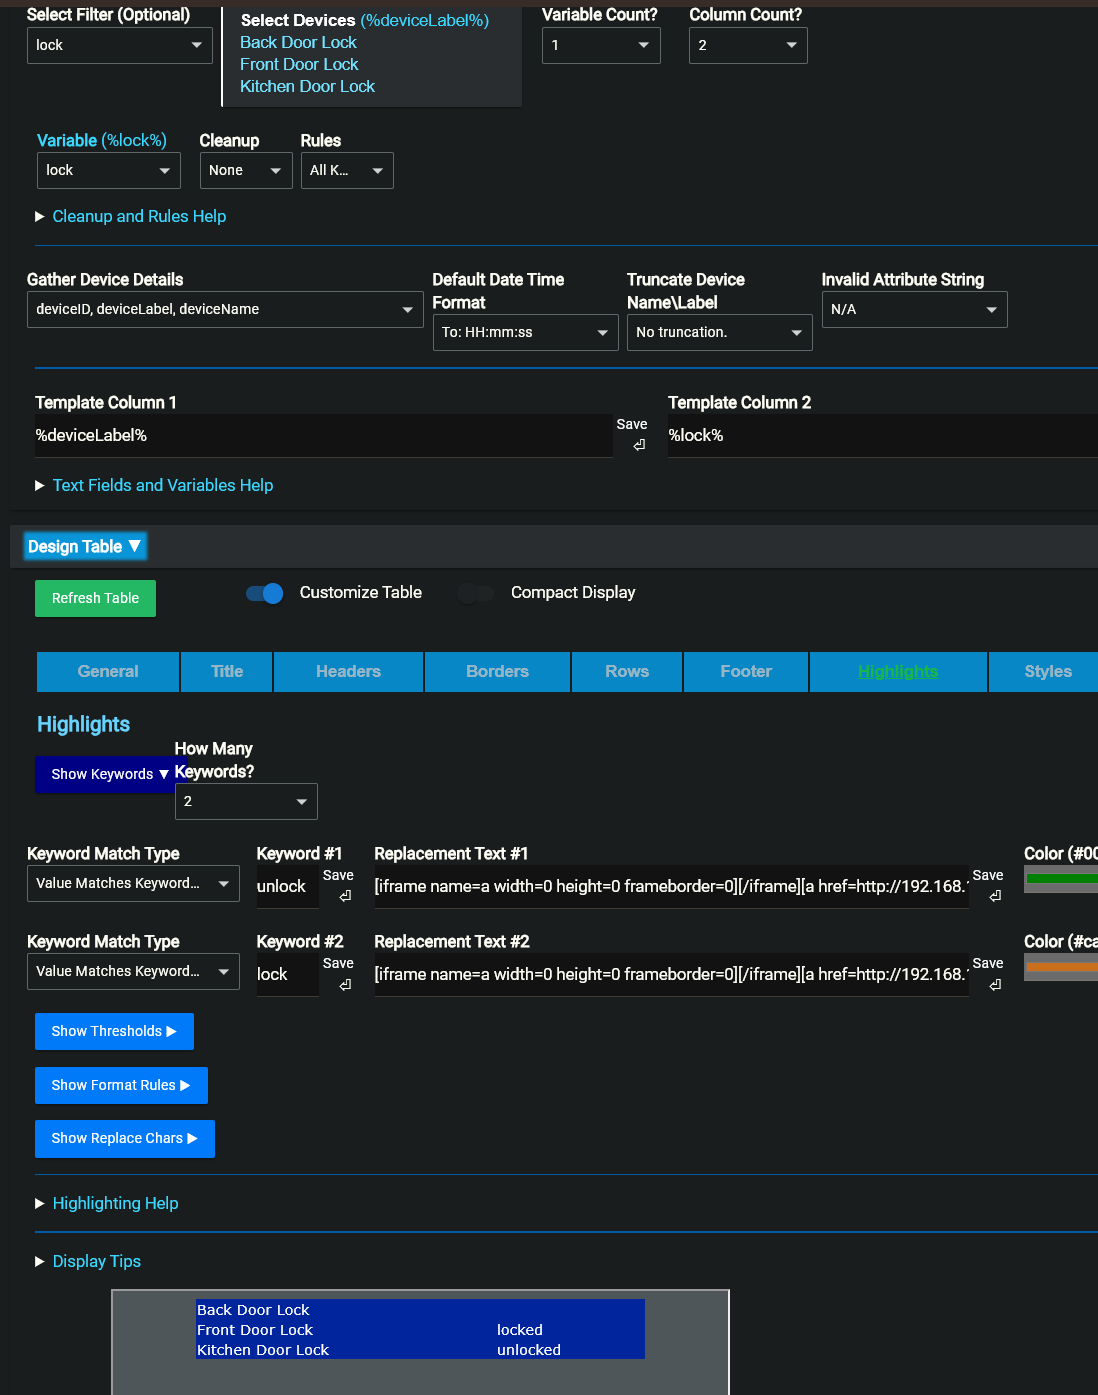This screenshot has width=1098, height=1395.
Task: Open the Column Count dropdown
Action: (x=747, y=45)
